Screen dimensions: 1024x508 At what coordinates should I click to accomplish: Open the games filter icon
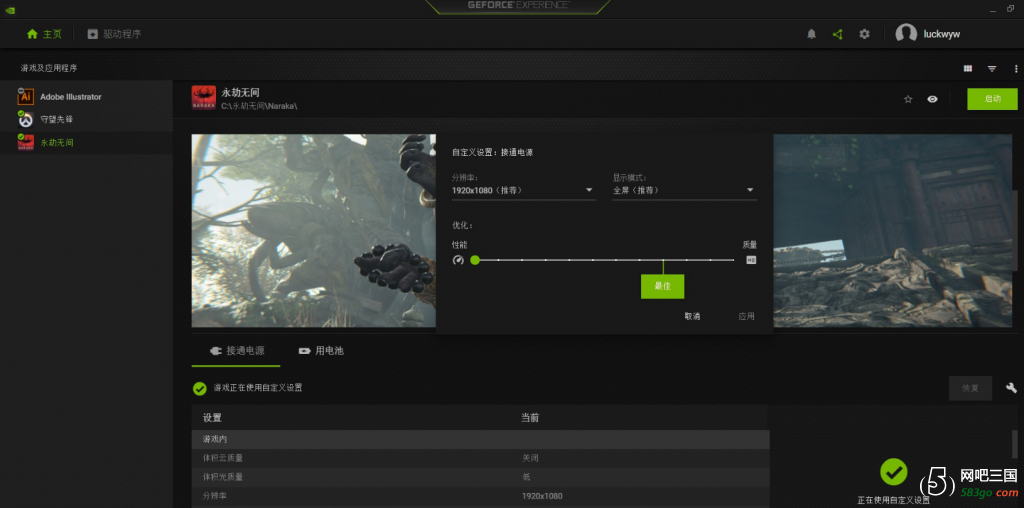pyautogui.click(x=992, y=69)
